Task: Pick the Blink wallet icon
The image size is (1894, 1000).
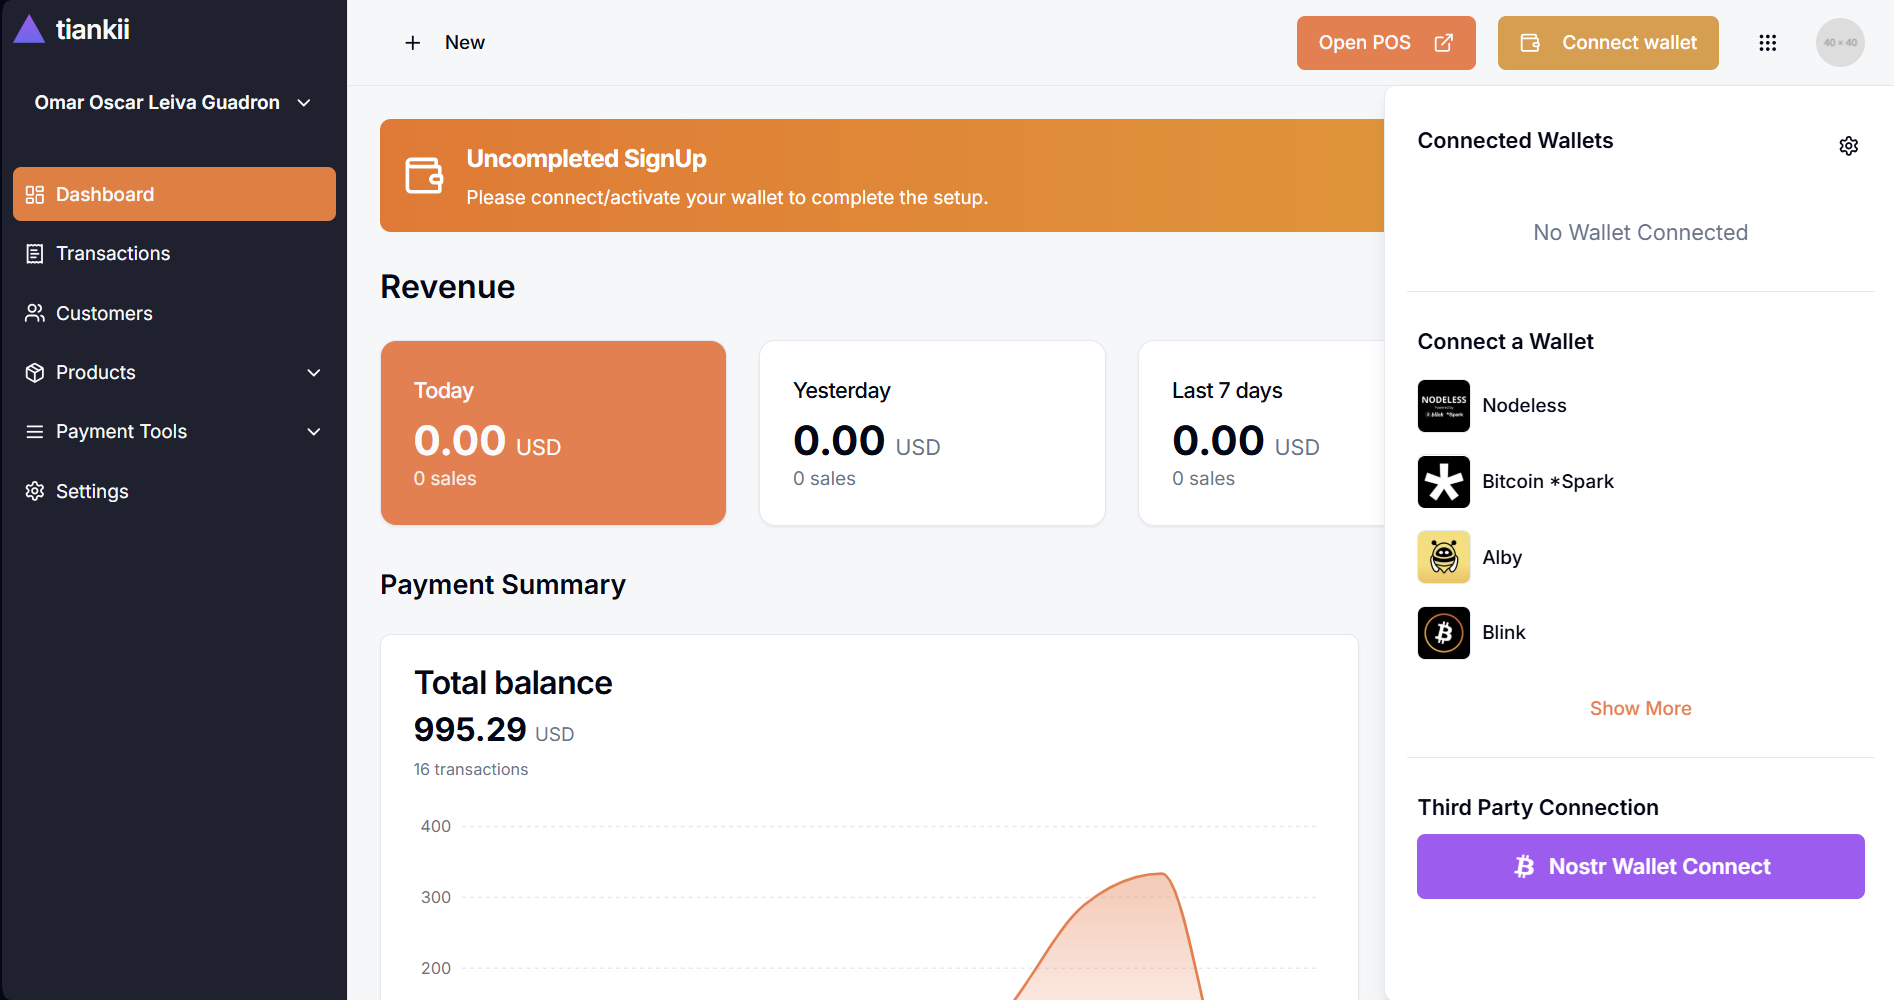Action: pyautogui.click(x=1443, y=633)
